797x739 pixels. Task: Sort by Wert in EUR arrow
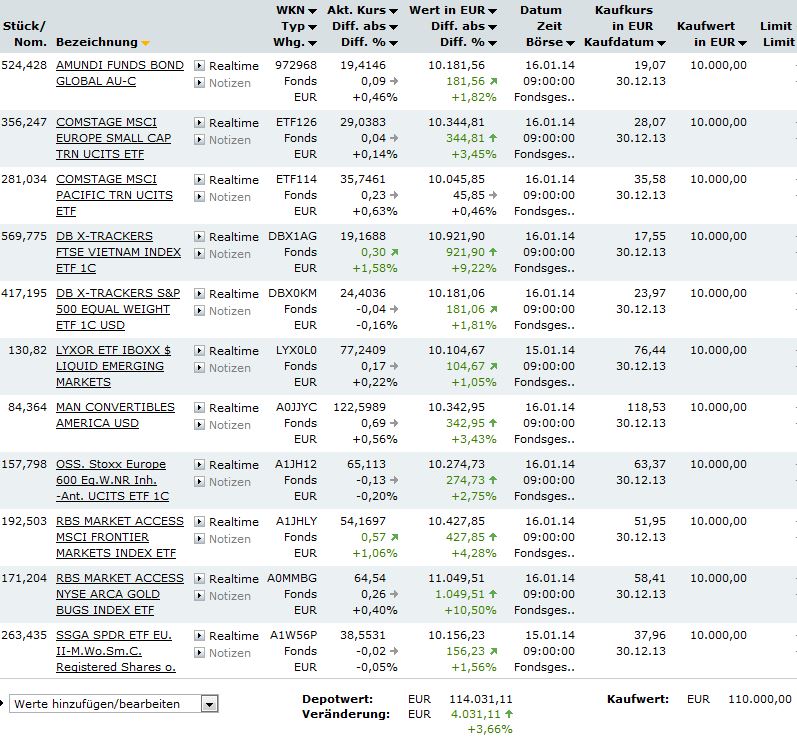click(492, 11)
